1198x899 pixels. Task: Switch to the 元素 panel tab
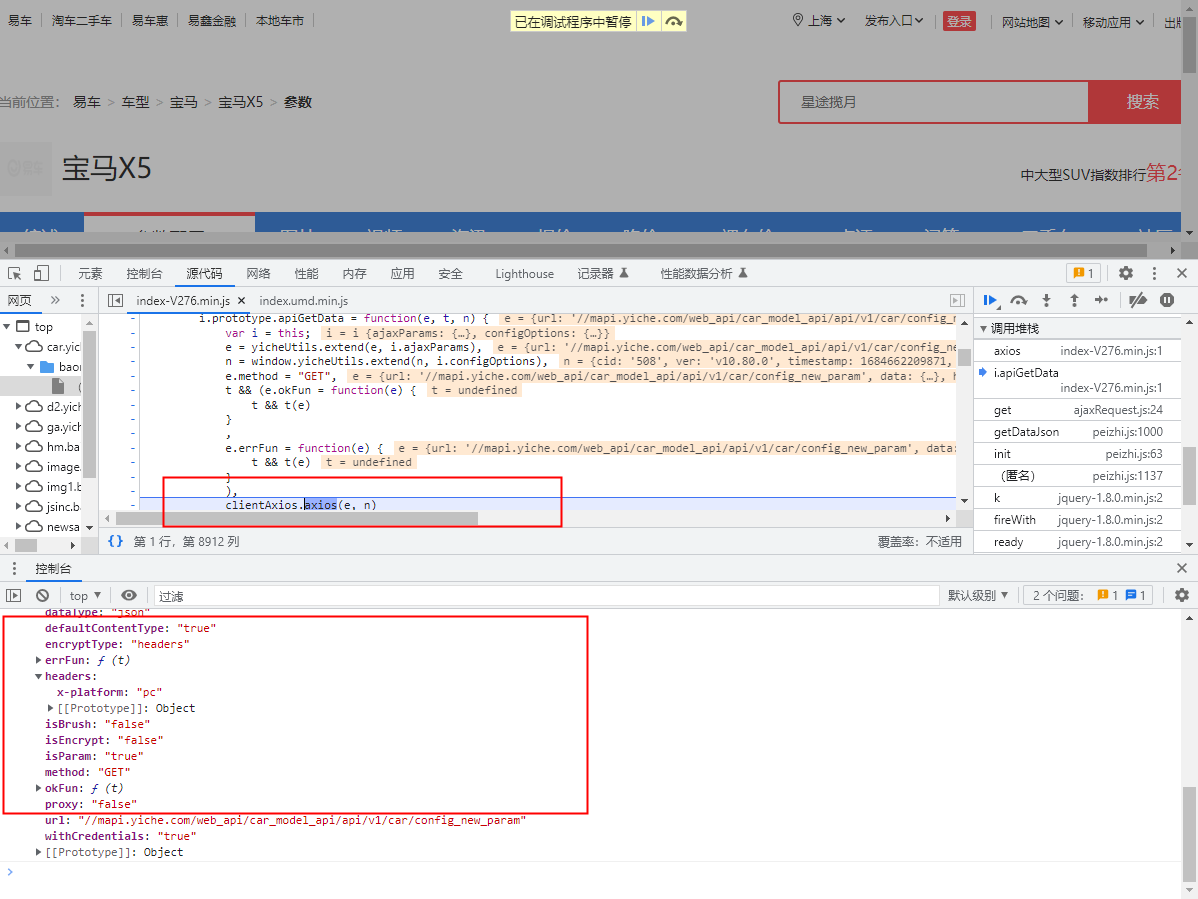tap(90, 273)
